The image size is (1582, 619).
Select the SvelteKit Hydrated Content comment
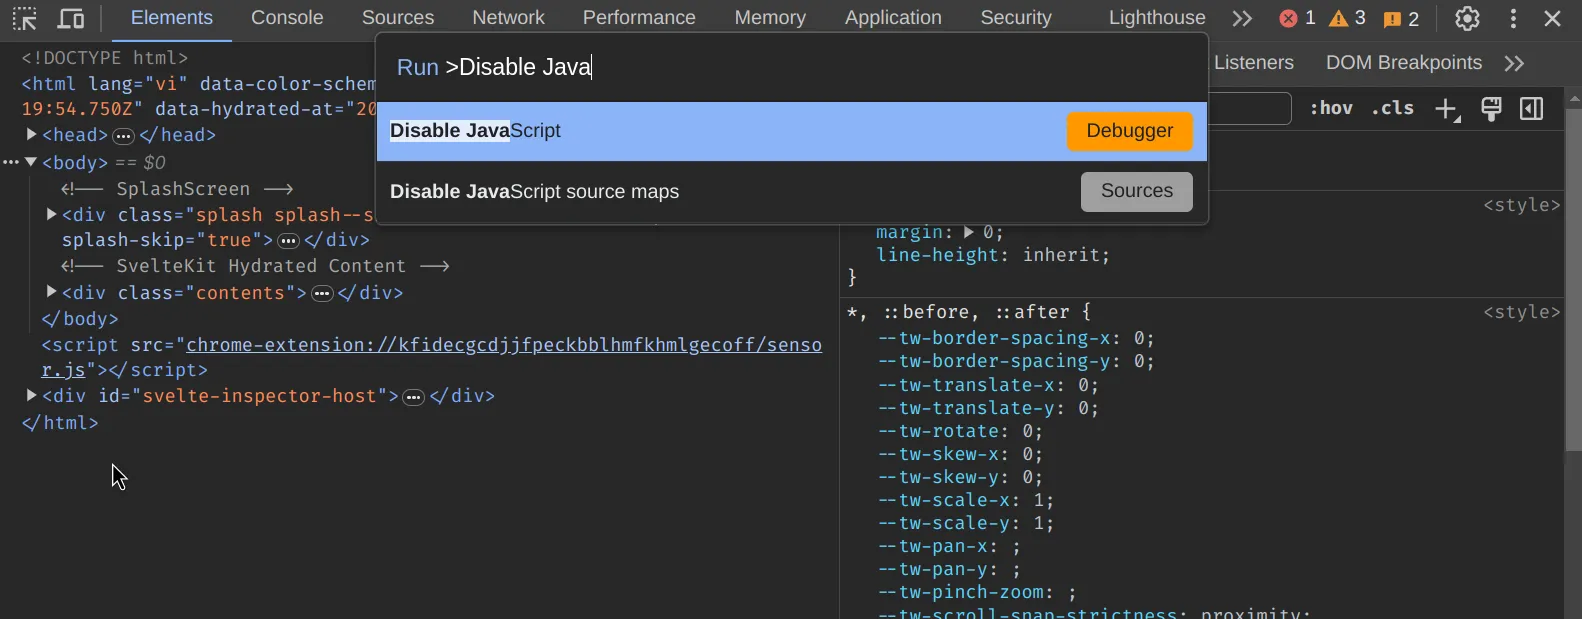255,266
